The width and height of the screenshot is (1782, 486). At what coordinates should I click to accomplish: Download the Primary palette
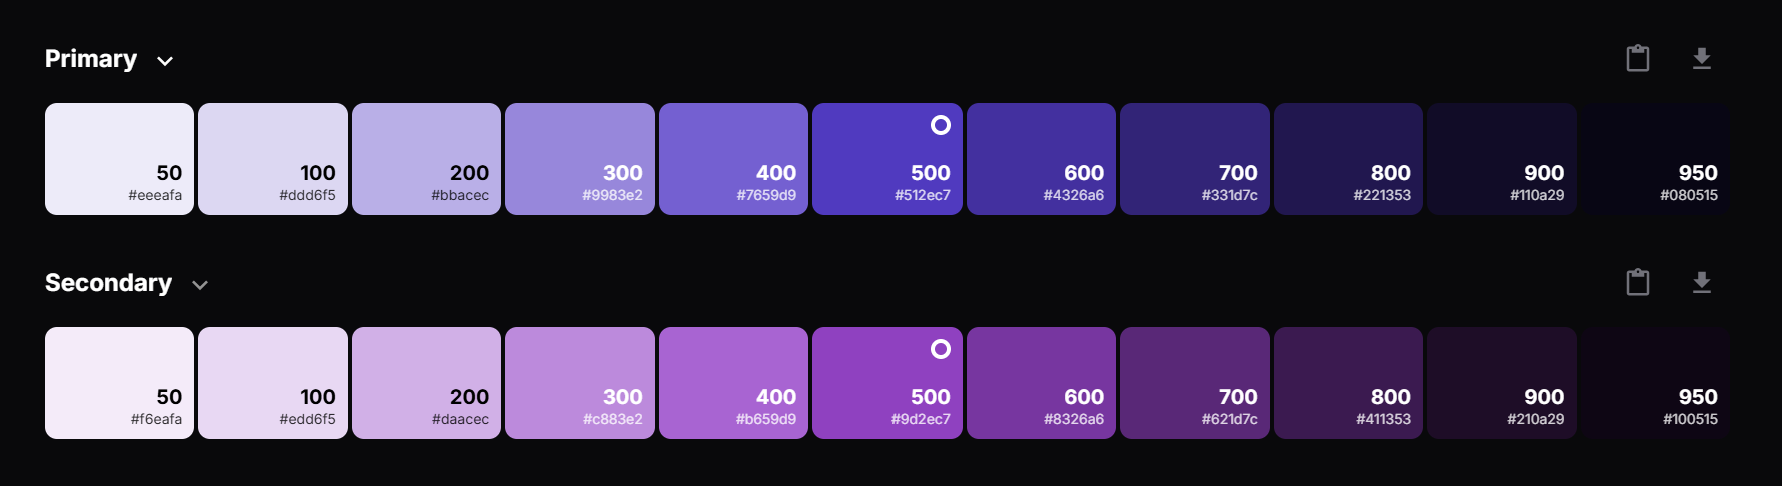(1702, 59)
